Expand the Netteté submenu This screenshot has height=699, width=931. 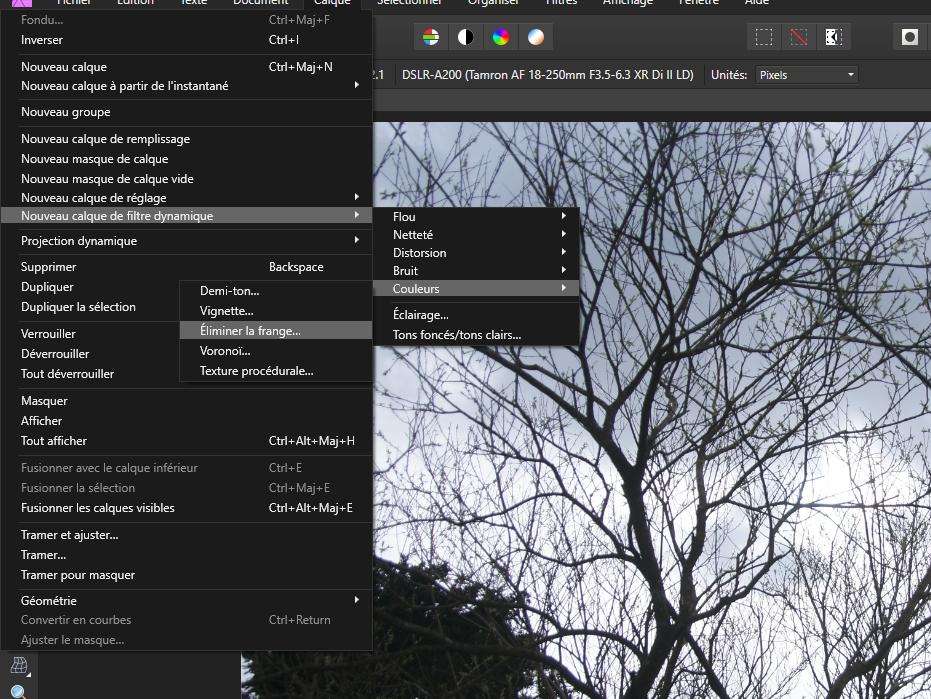click(x=476, y=235)
